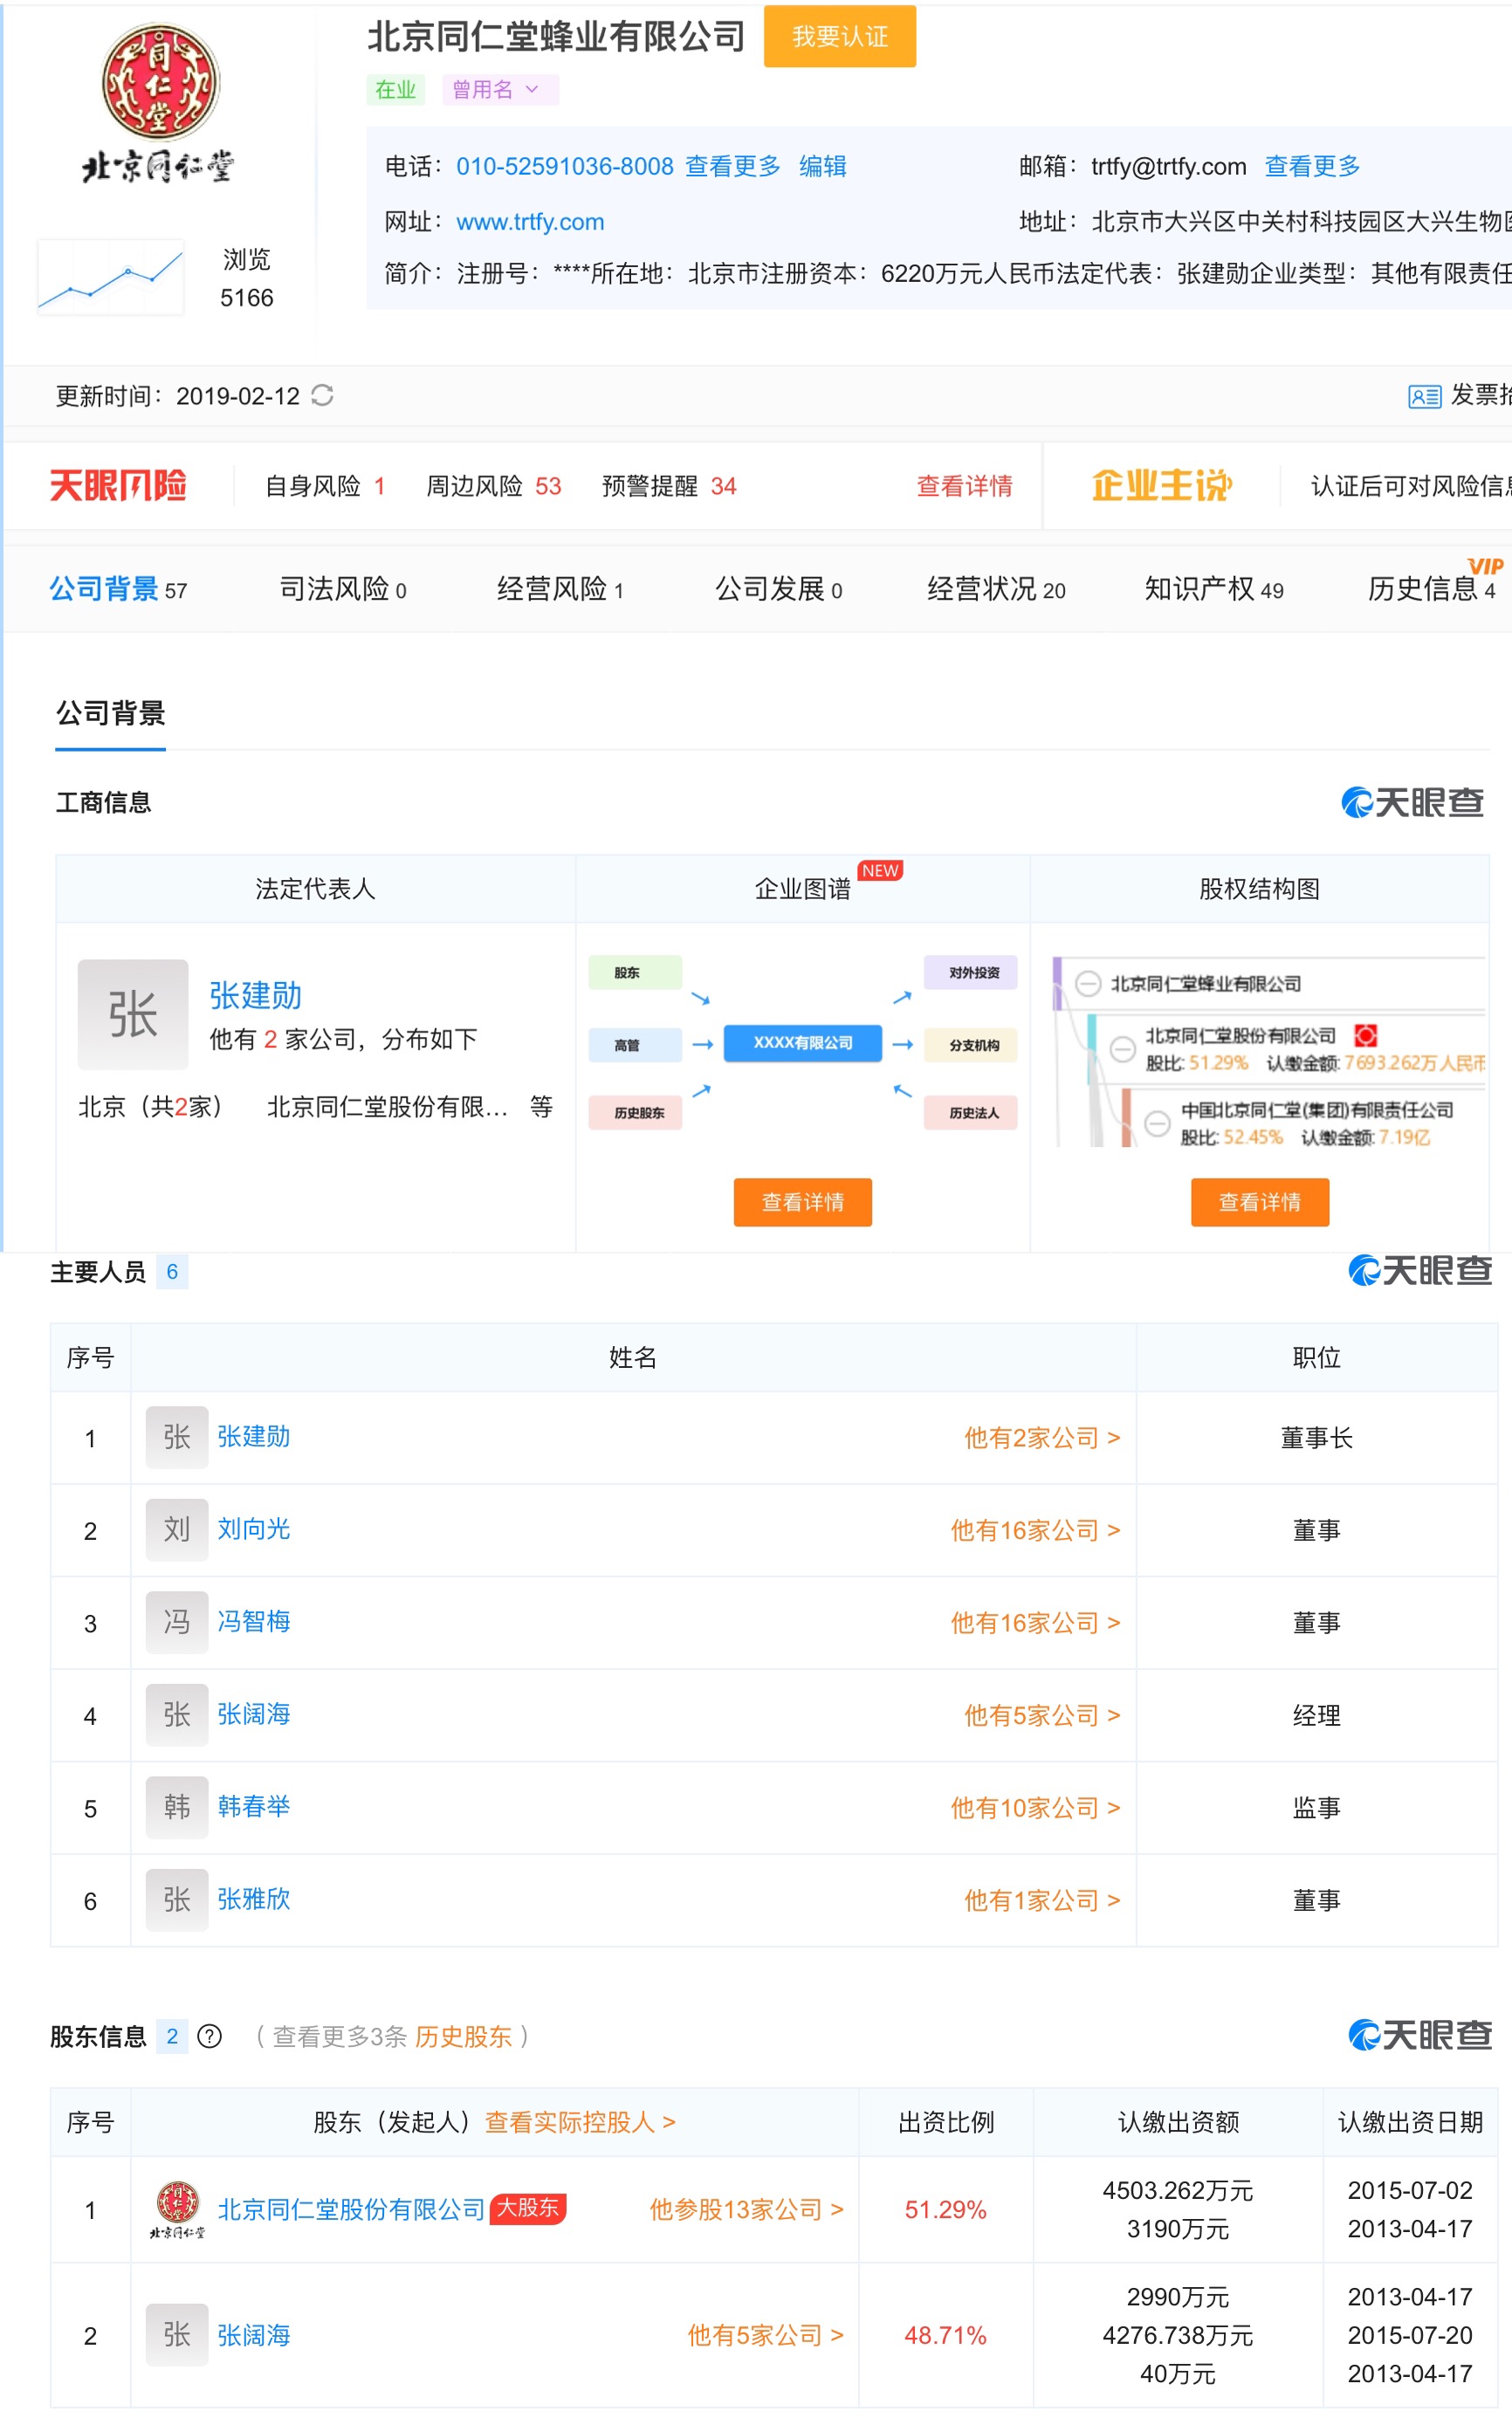Click the 刘 avatar icon in the personnel table
1512x2425 pixels.
pos(177,1529)
